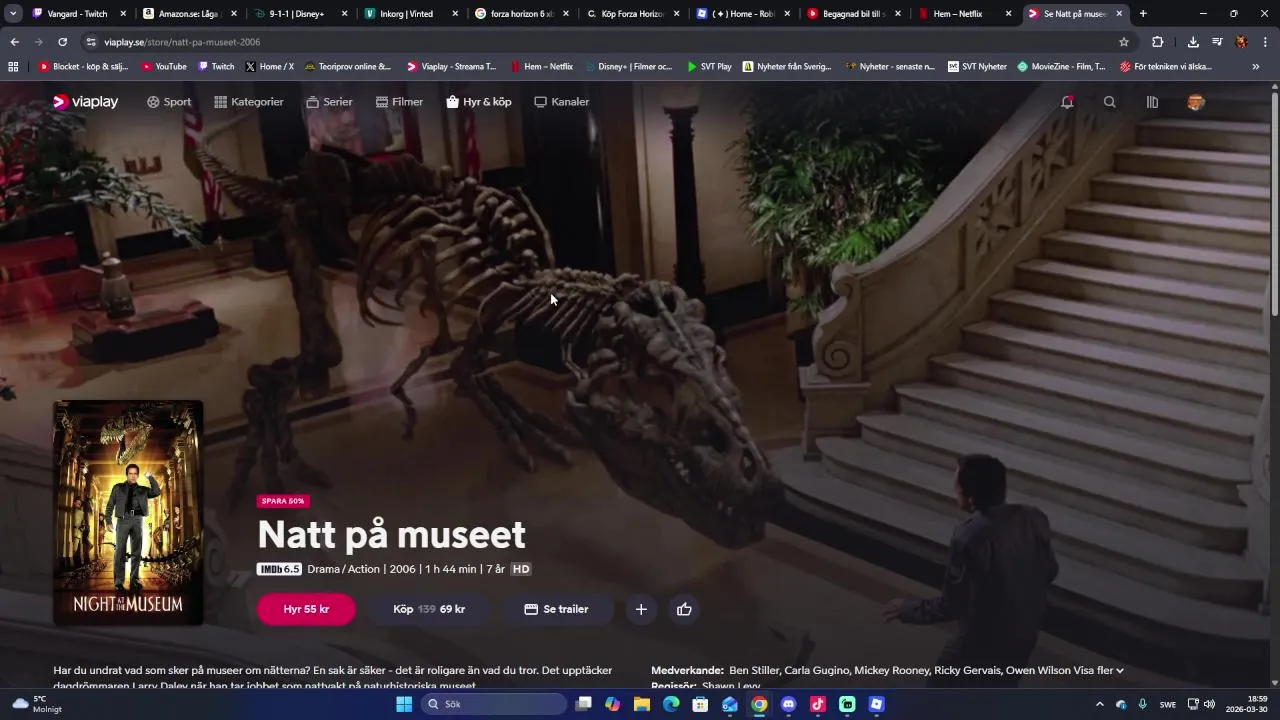Open the Microsoft Store taskbar icon

point(700,704)
